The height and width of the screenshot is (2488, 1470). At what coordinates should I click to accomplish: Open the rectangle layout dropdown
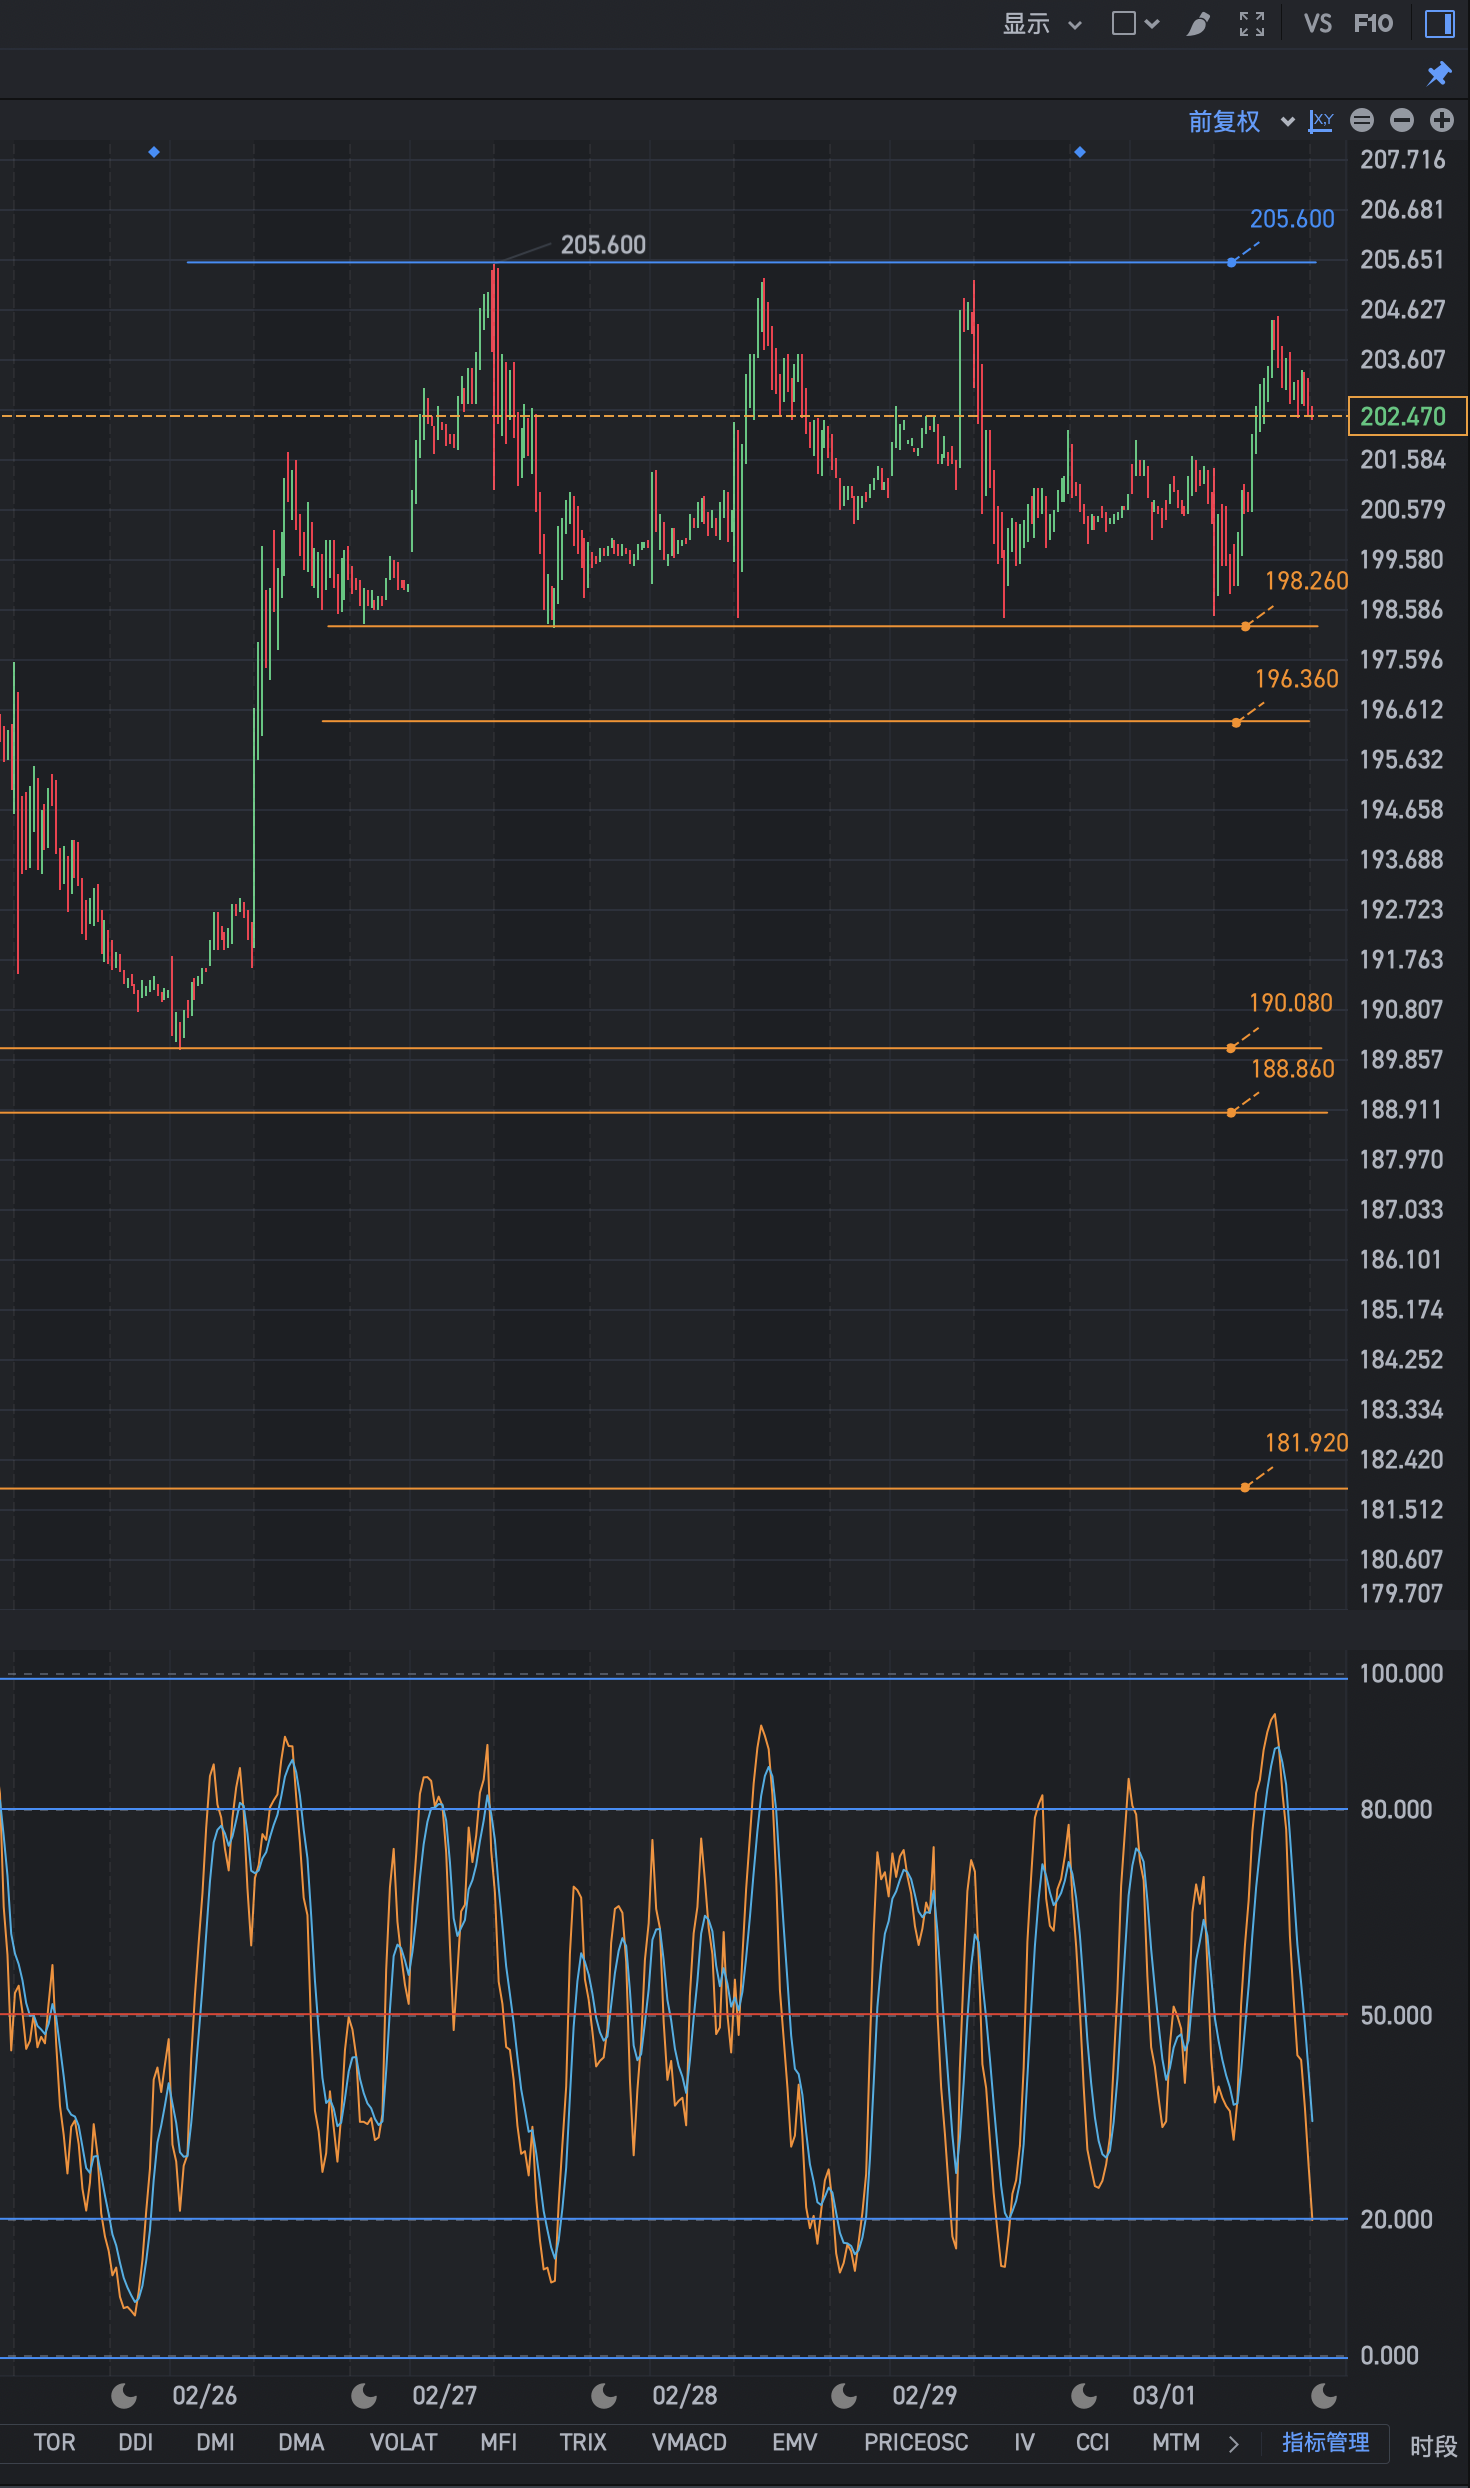pyautogui.click(x=1135, y=23)
